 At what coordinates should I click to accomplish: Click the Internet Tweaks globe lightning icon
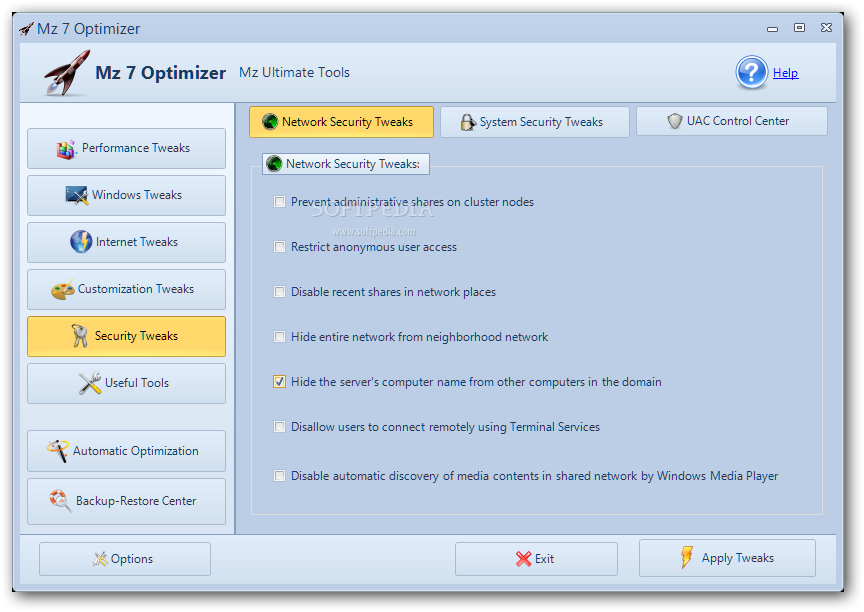(81, 242)
